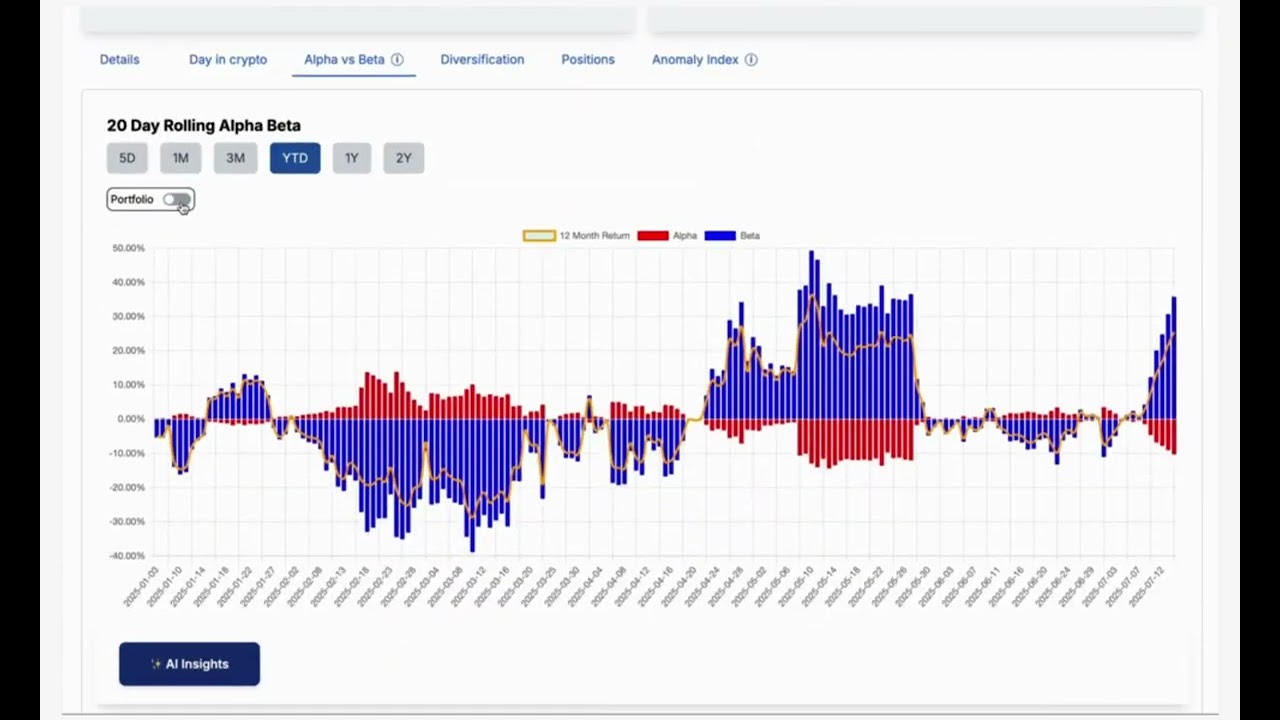Image resolution: width=1280 pixels, height=720 pixels.
Task: Click the 'Beta' legend label
Action: pyautogui.click(x=750, y=236)
